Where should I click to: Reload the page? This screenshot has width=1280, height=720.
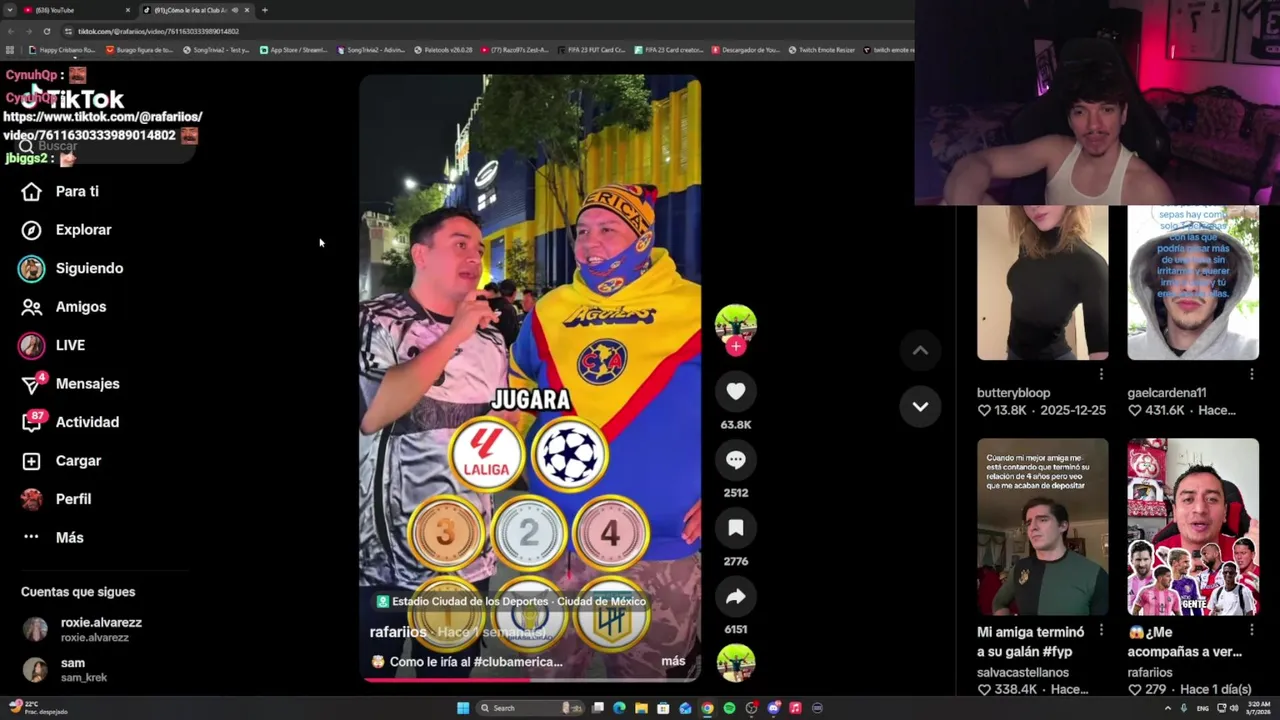click(x=46, y=31)
